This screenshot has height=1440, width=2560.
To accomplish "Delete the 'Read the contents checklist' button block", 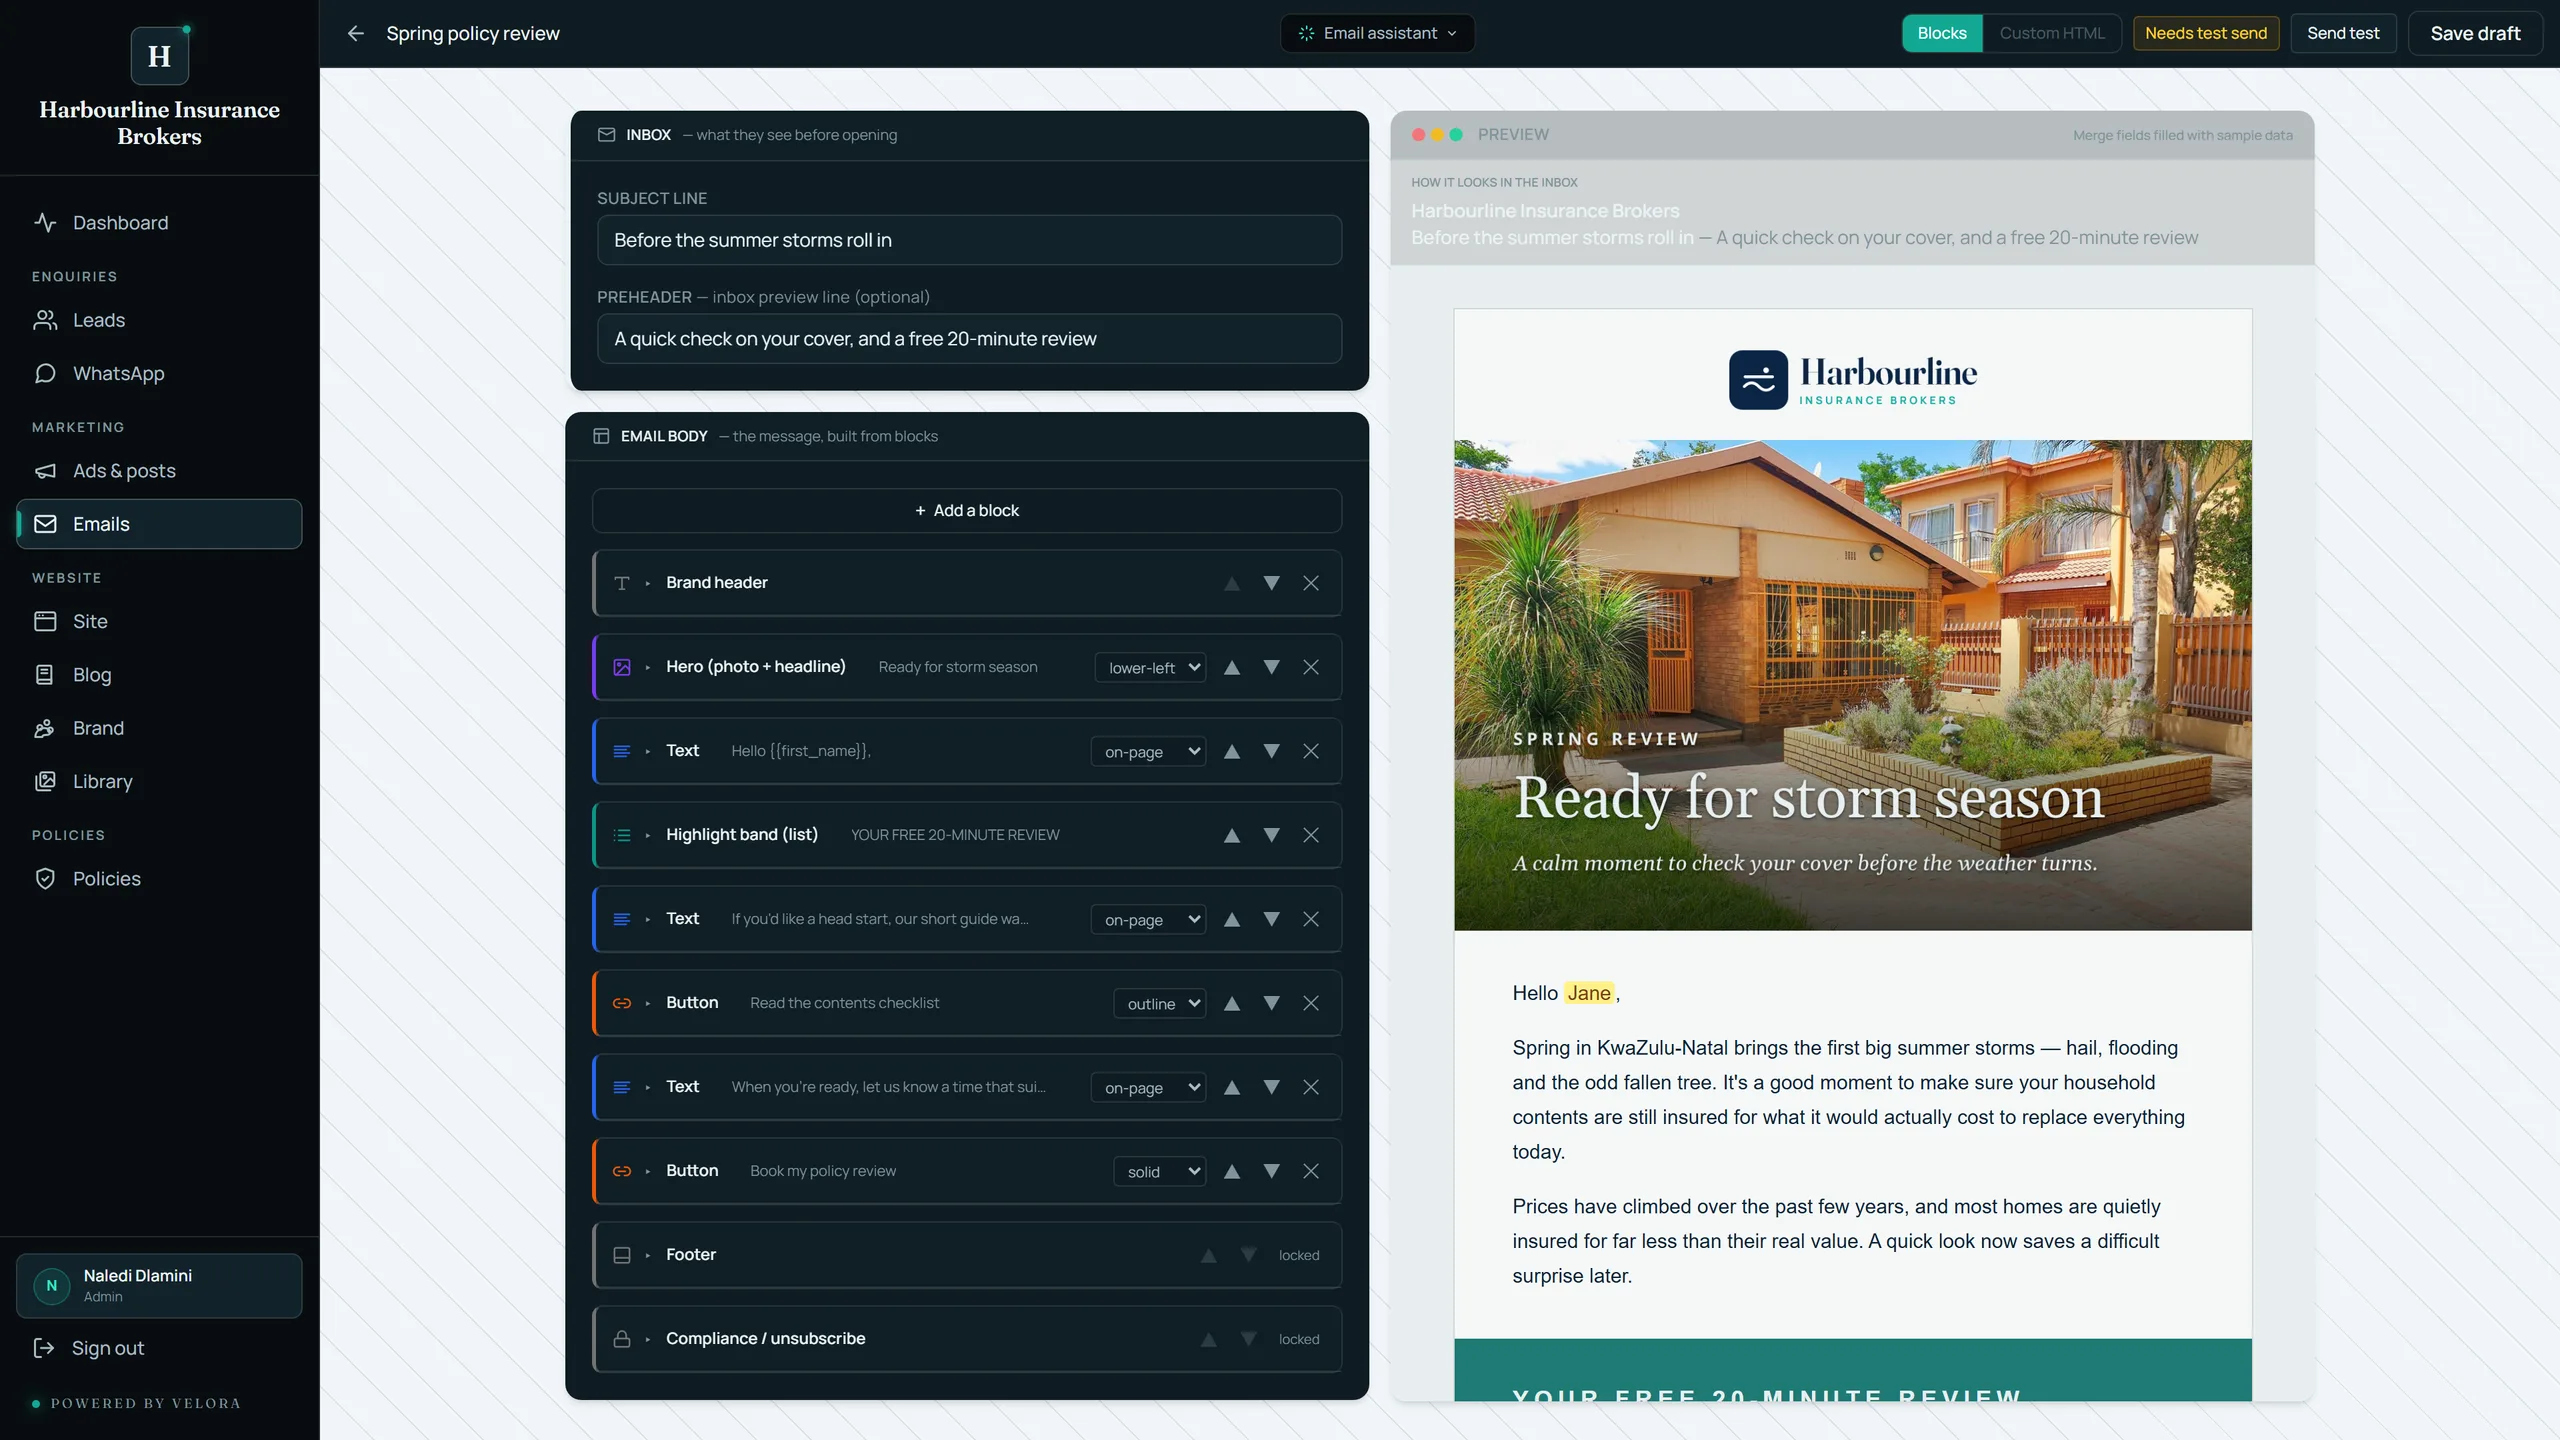I will click(1310, 1003).
